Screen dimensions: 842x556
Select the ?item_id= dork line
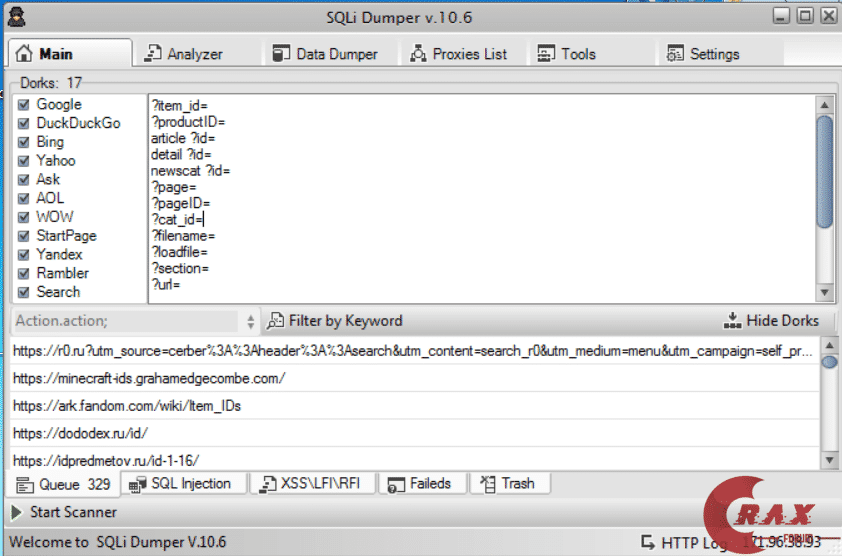179,106
